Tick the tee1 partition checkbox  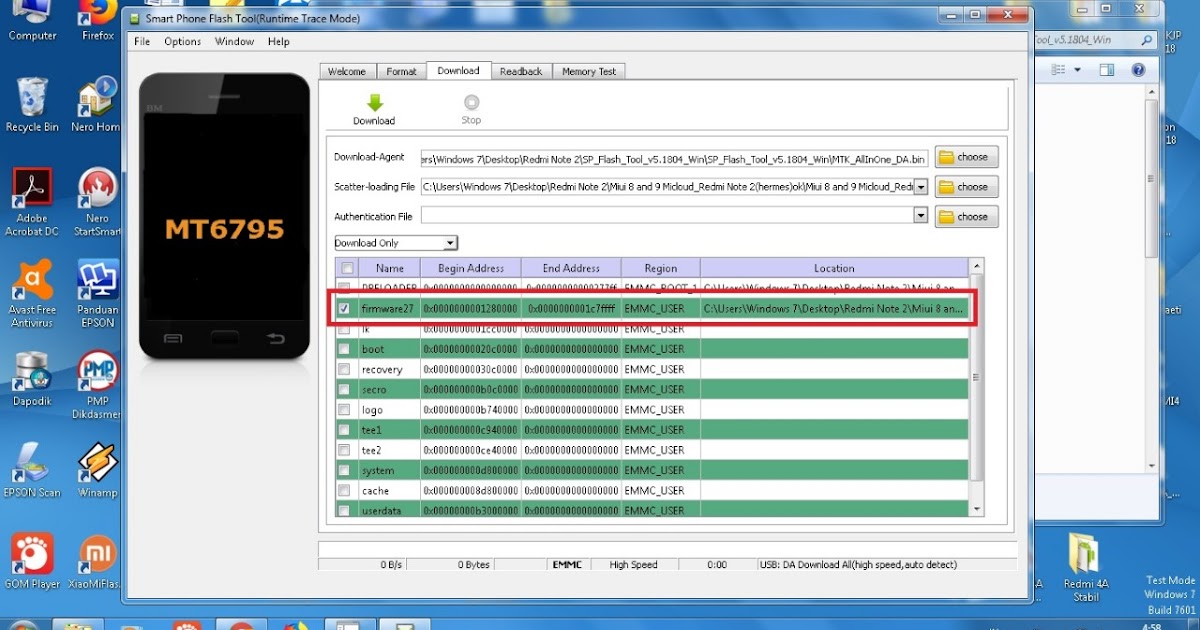pos(344,430)
